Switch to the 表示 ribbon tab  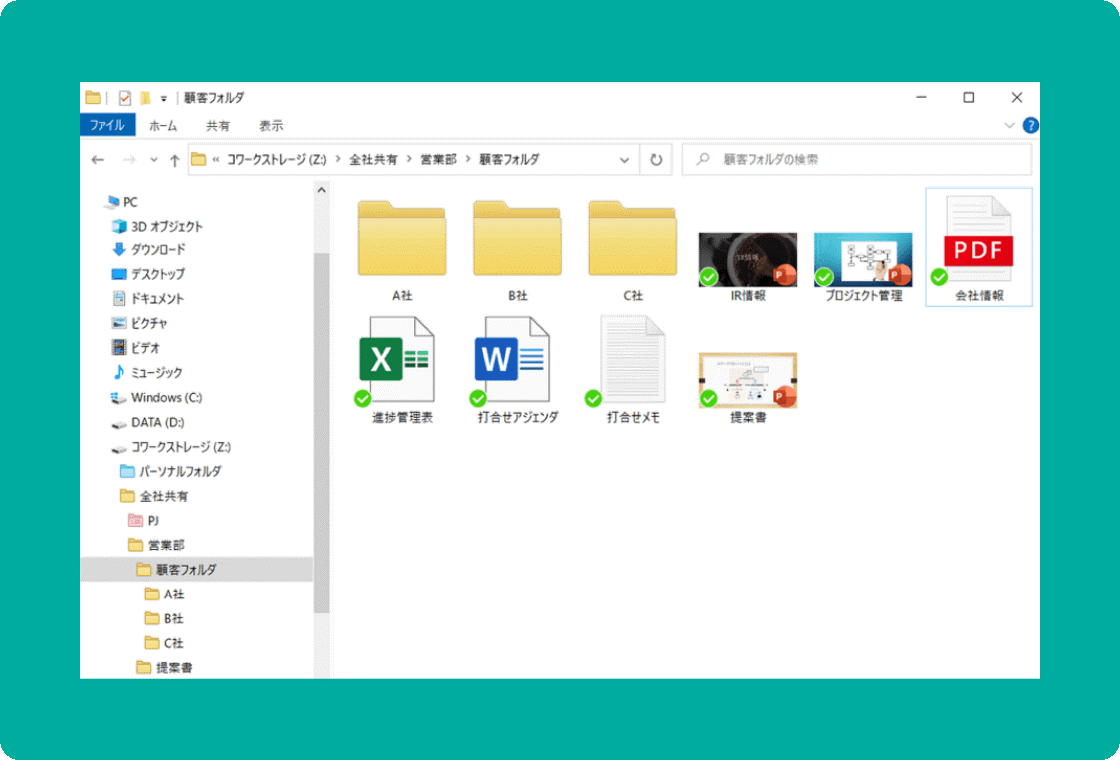(x=270, y=125)
